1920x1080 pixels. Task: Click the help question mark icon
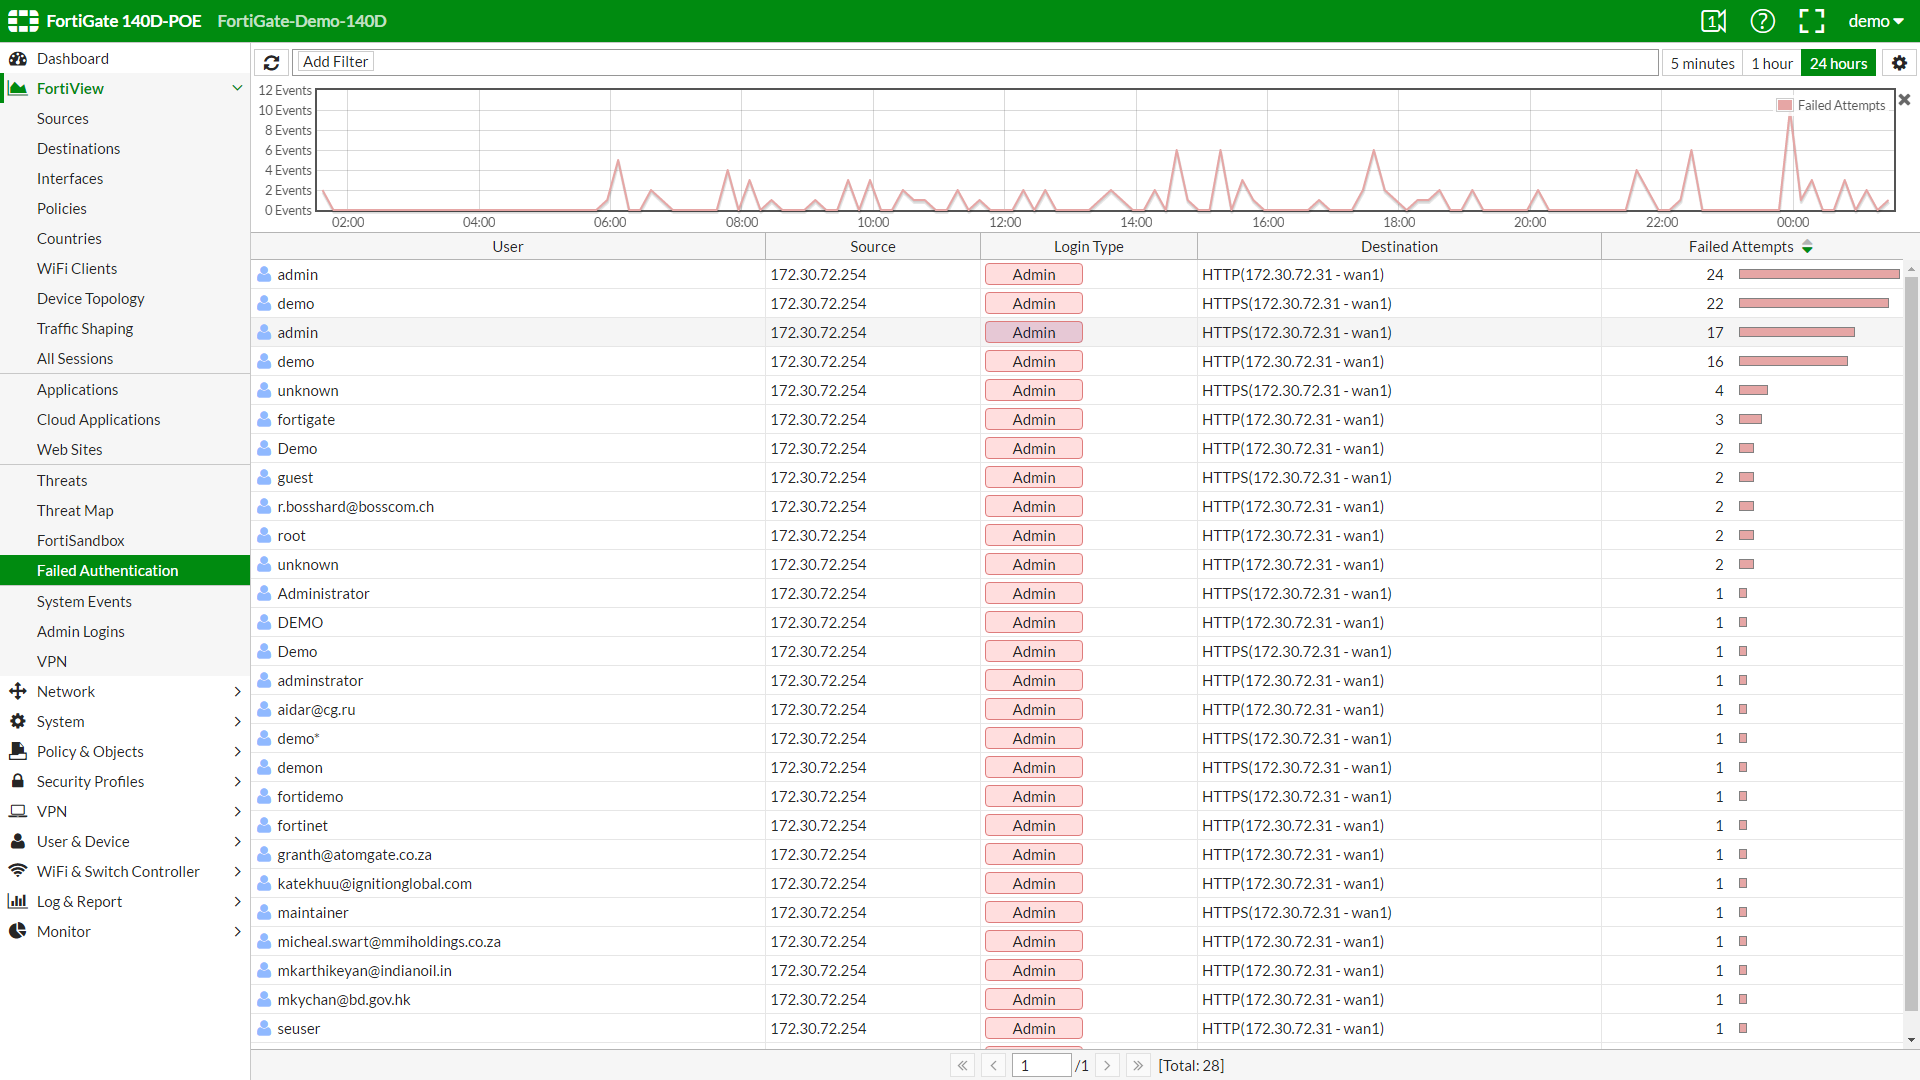pyautogui.click(x=1762, y=21)
